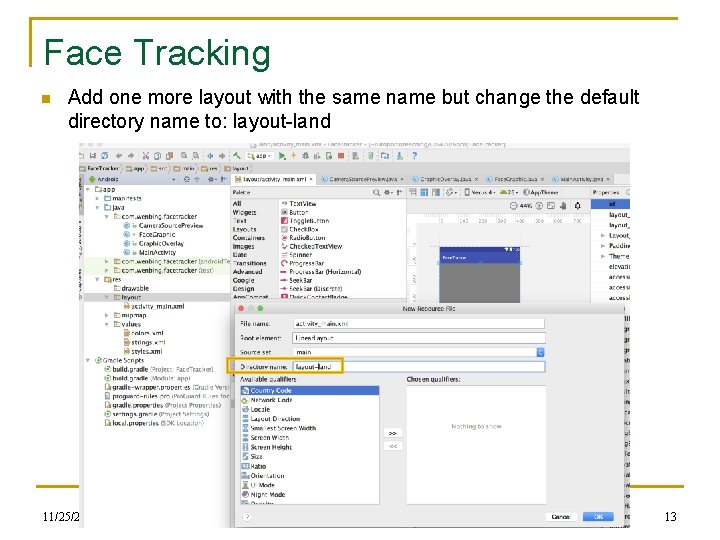Click the Save All disk icon
This screenshot has height=540, width=720.
(93, 156)
